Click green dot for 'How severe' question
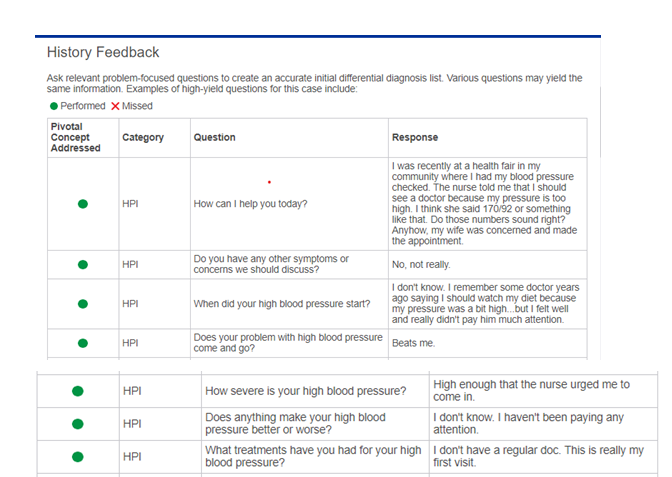 click(78, 391)
